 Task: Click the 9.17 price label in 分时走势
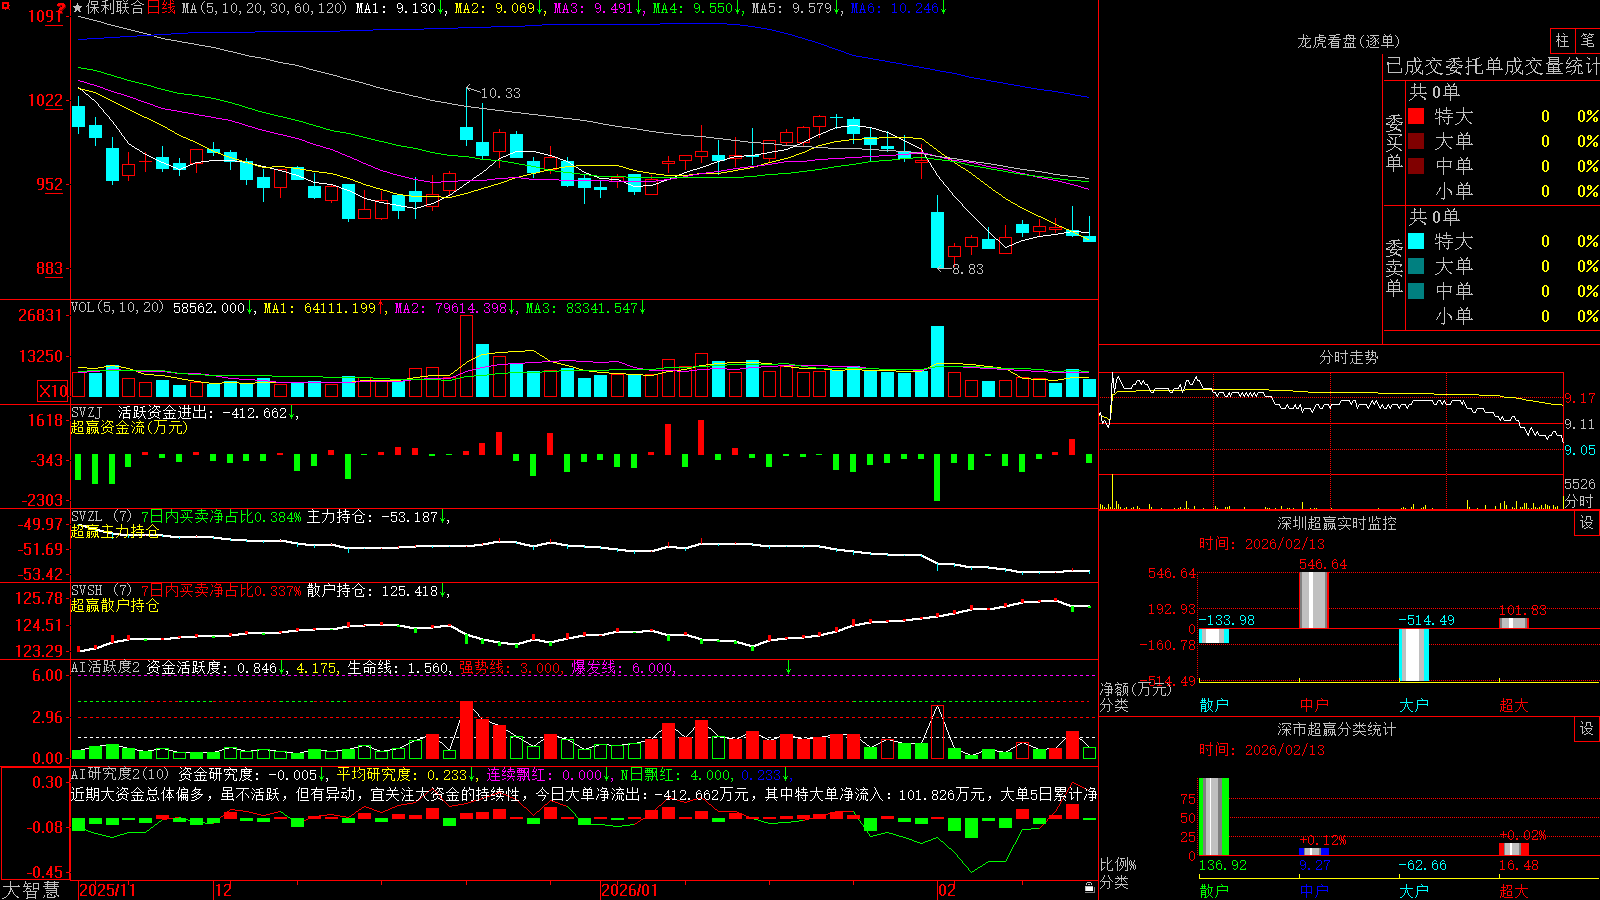click(1581, 398)
